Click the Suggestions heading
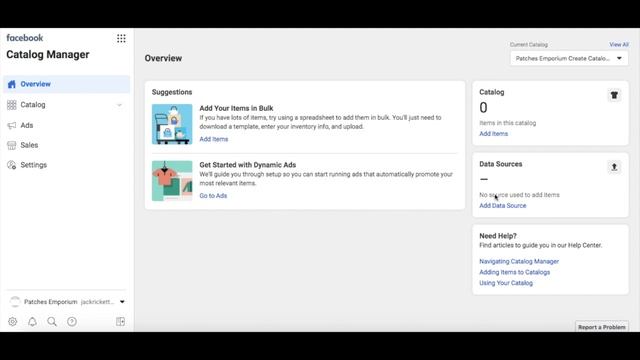This screenshot has width=640, height=360. pyautogui.click(x=172, y=92)
